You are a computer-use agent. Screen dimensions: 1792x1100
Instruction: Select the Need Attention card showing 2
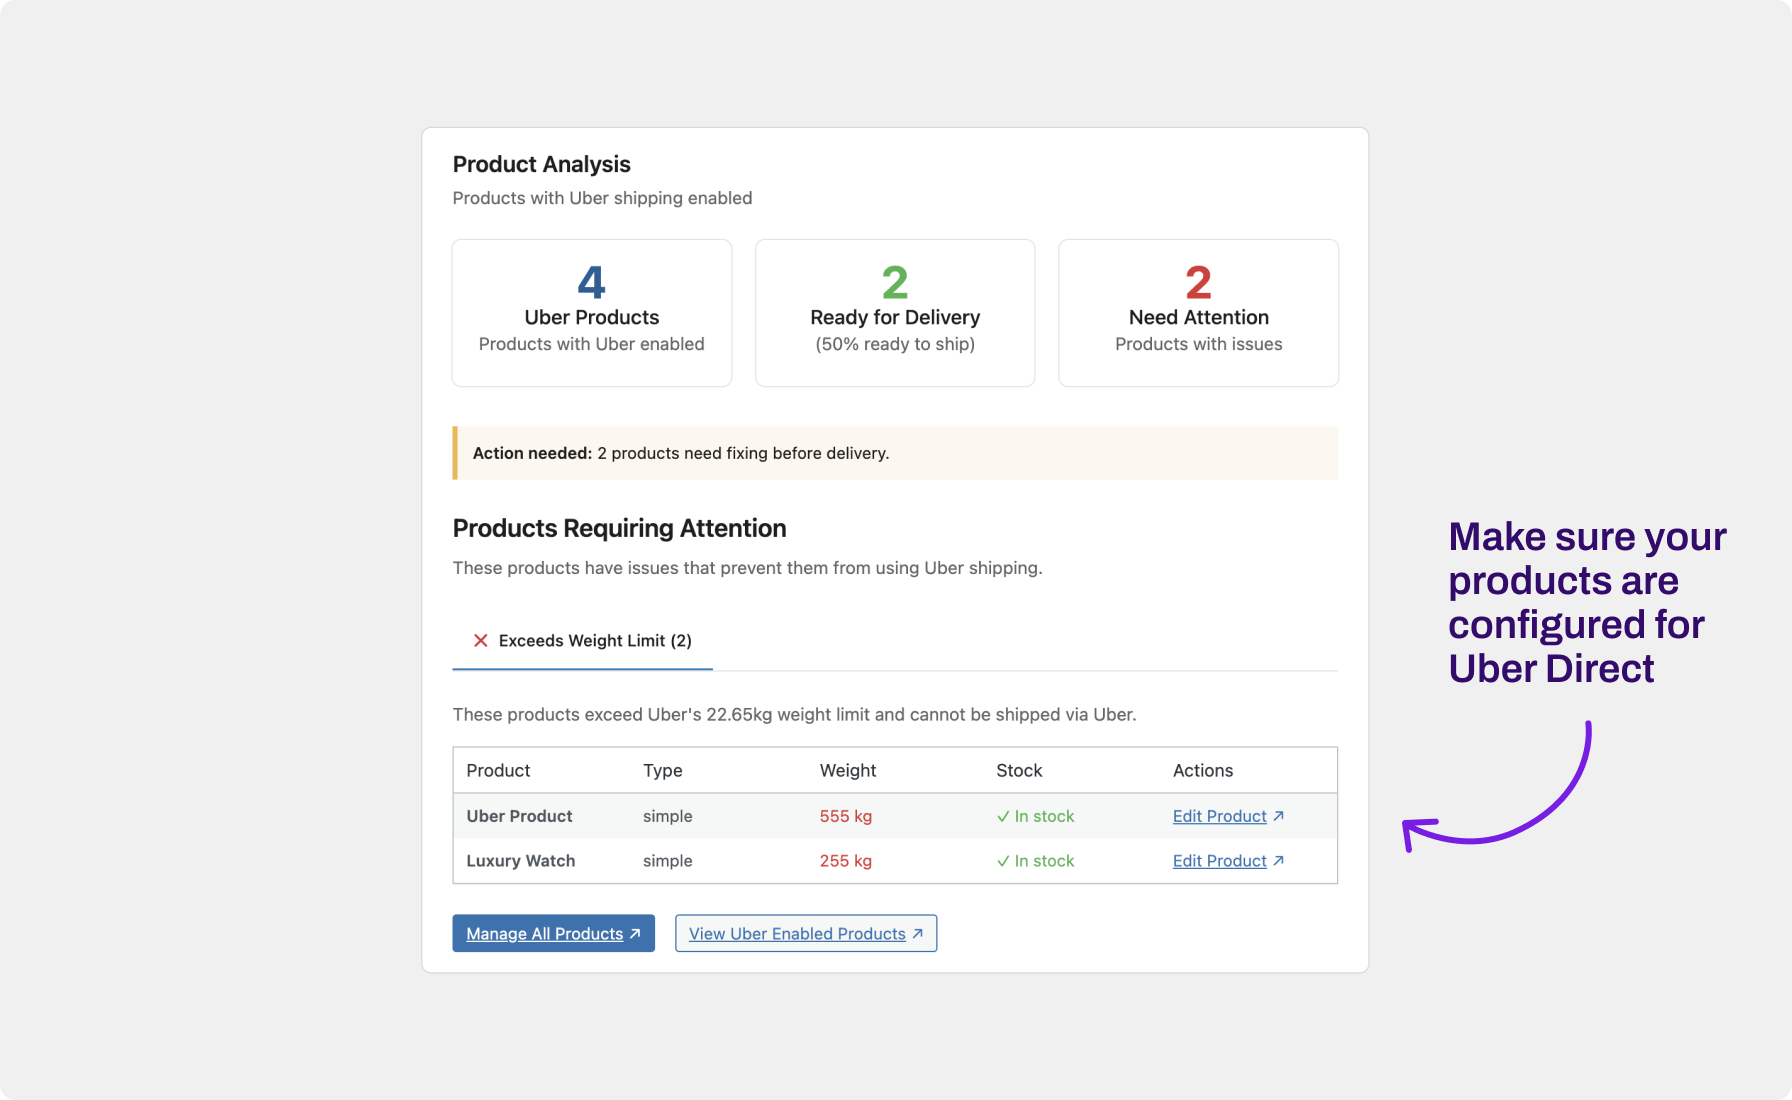(1198, 313)
